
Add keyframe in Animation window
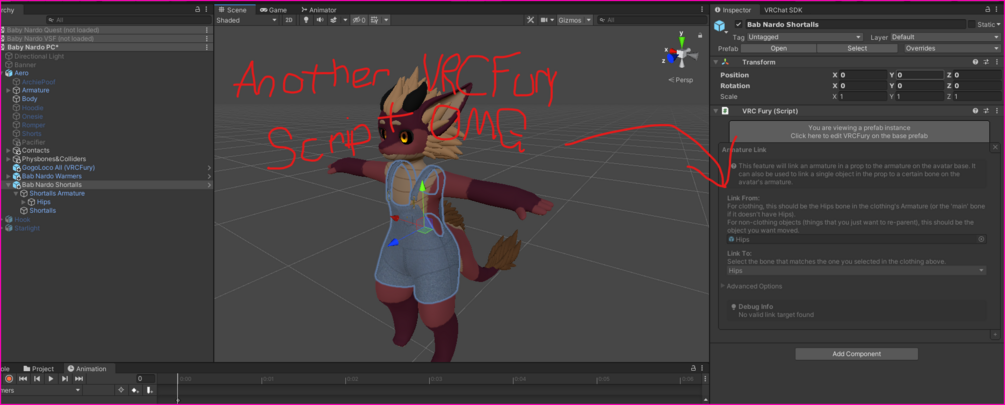click(135, 390)
